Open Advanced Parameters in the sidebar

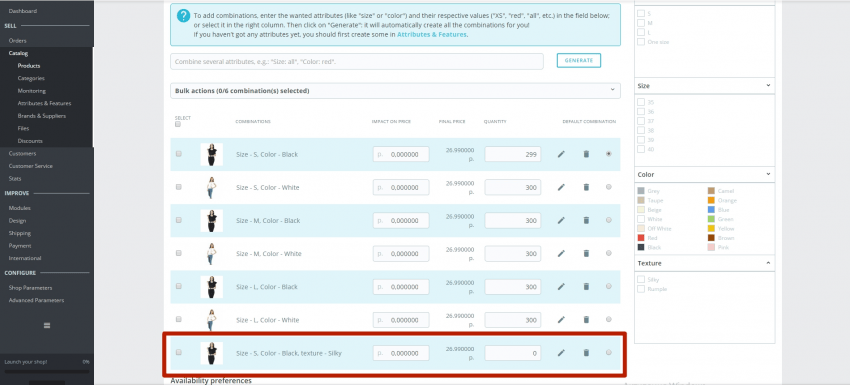[x=36, y=300]
